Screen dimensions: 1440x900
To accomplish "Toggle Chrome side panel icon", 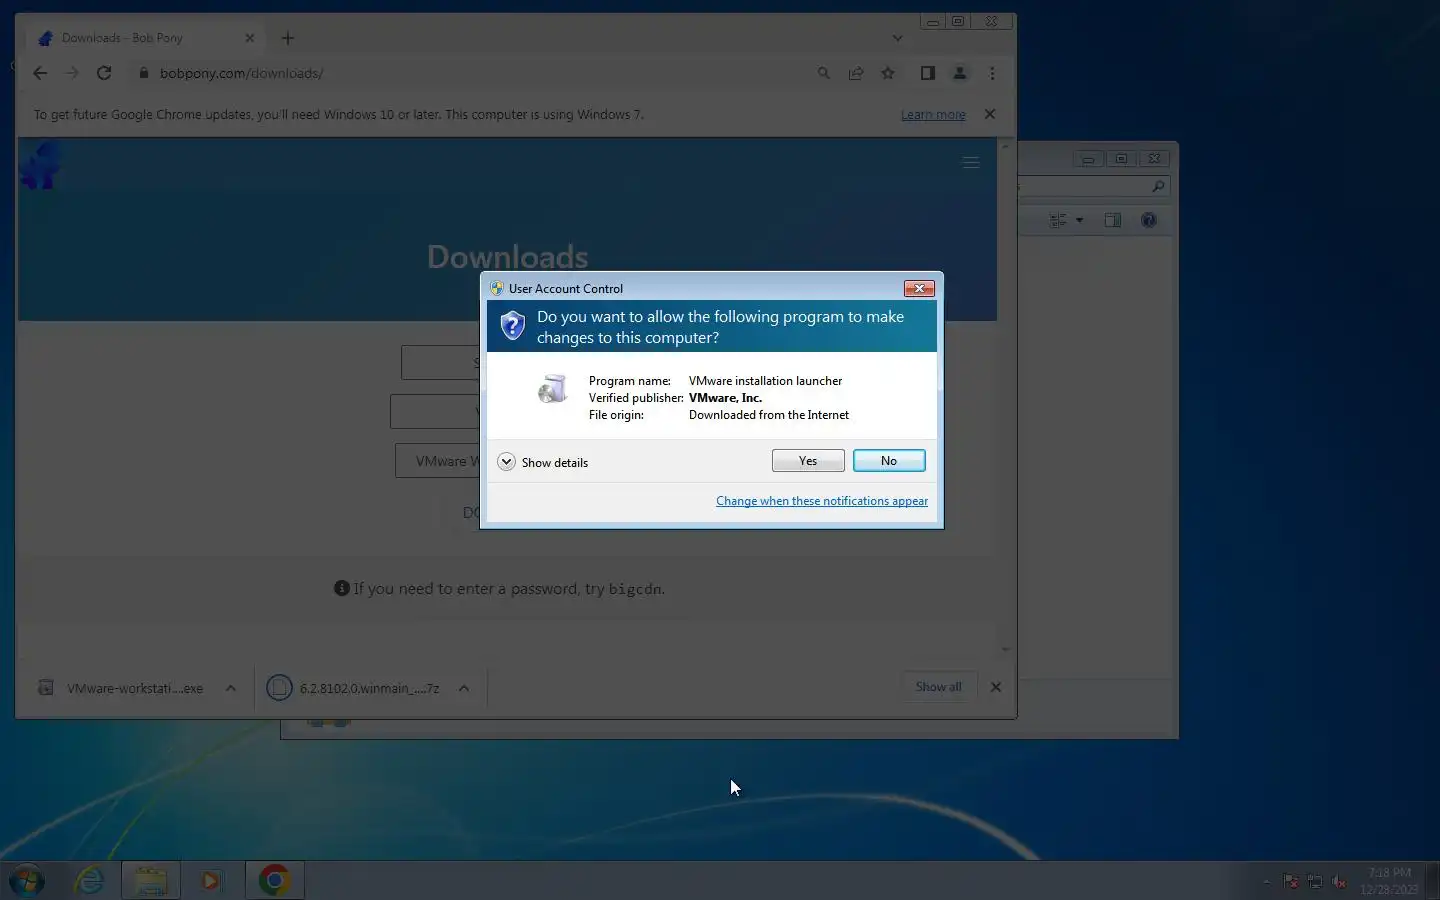I will [928, 73].
